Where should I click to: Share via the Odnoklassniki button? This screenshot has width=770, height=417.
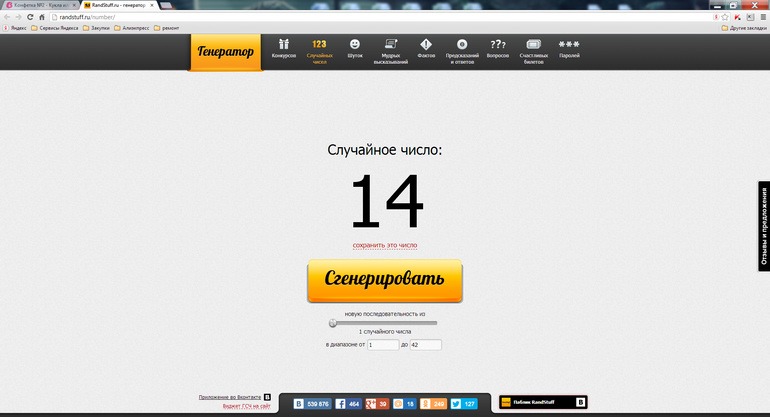434,403
